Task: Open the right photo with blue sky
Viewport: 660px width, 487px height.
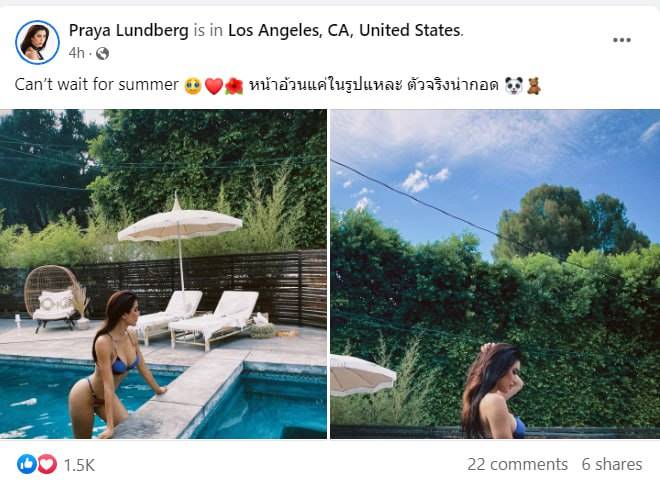Action: (x=495, y=274)
